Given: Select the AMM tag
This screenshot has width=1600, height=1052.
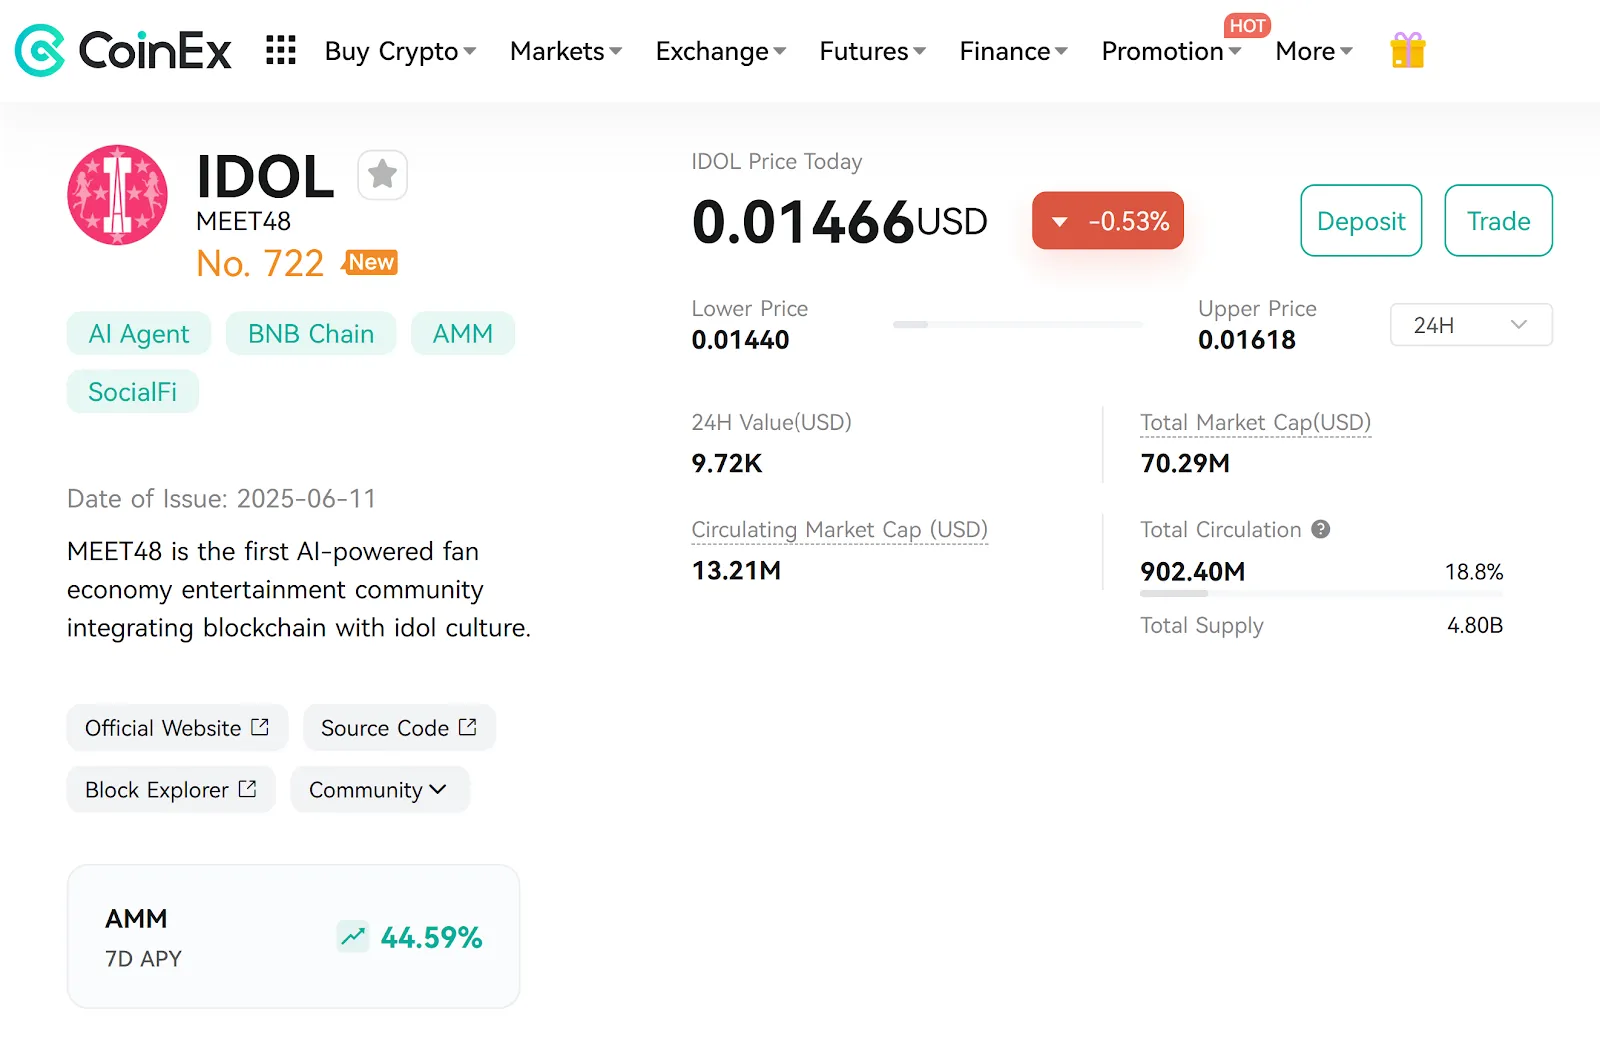Looking at the screenshot, I should point(463,333).
